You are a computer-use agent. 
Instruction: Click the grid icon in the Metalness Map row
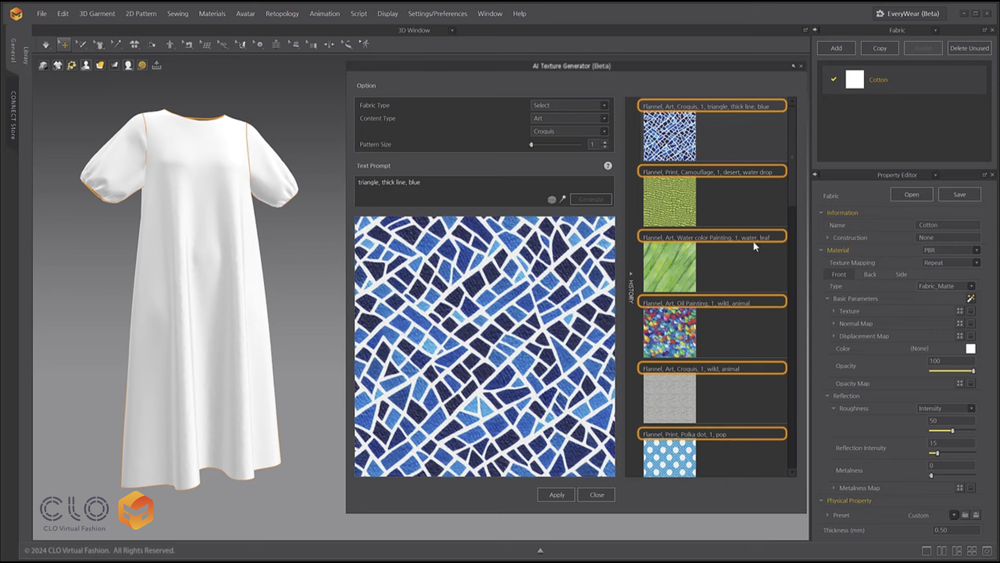click(960, 488)
